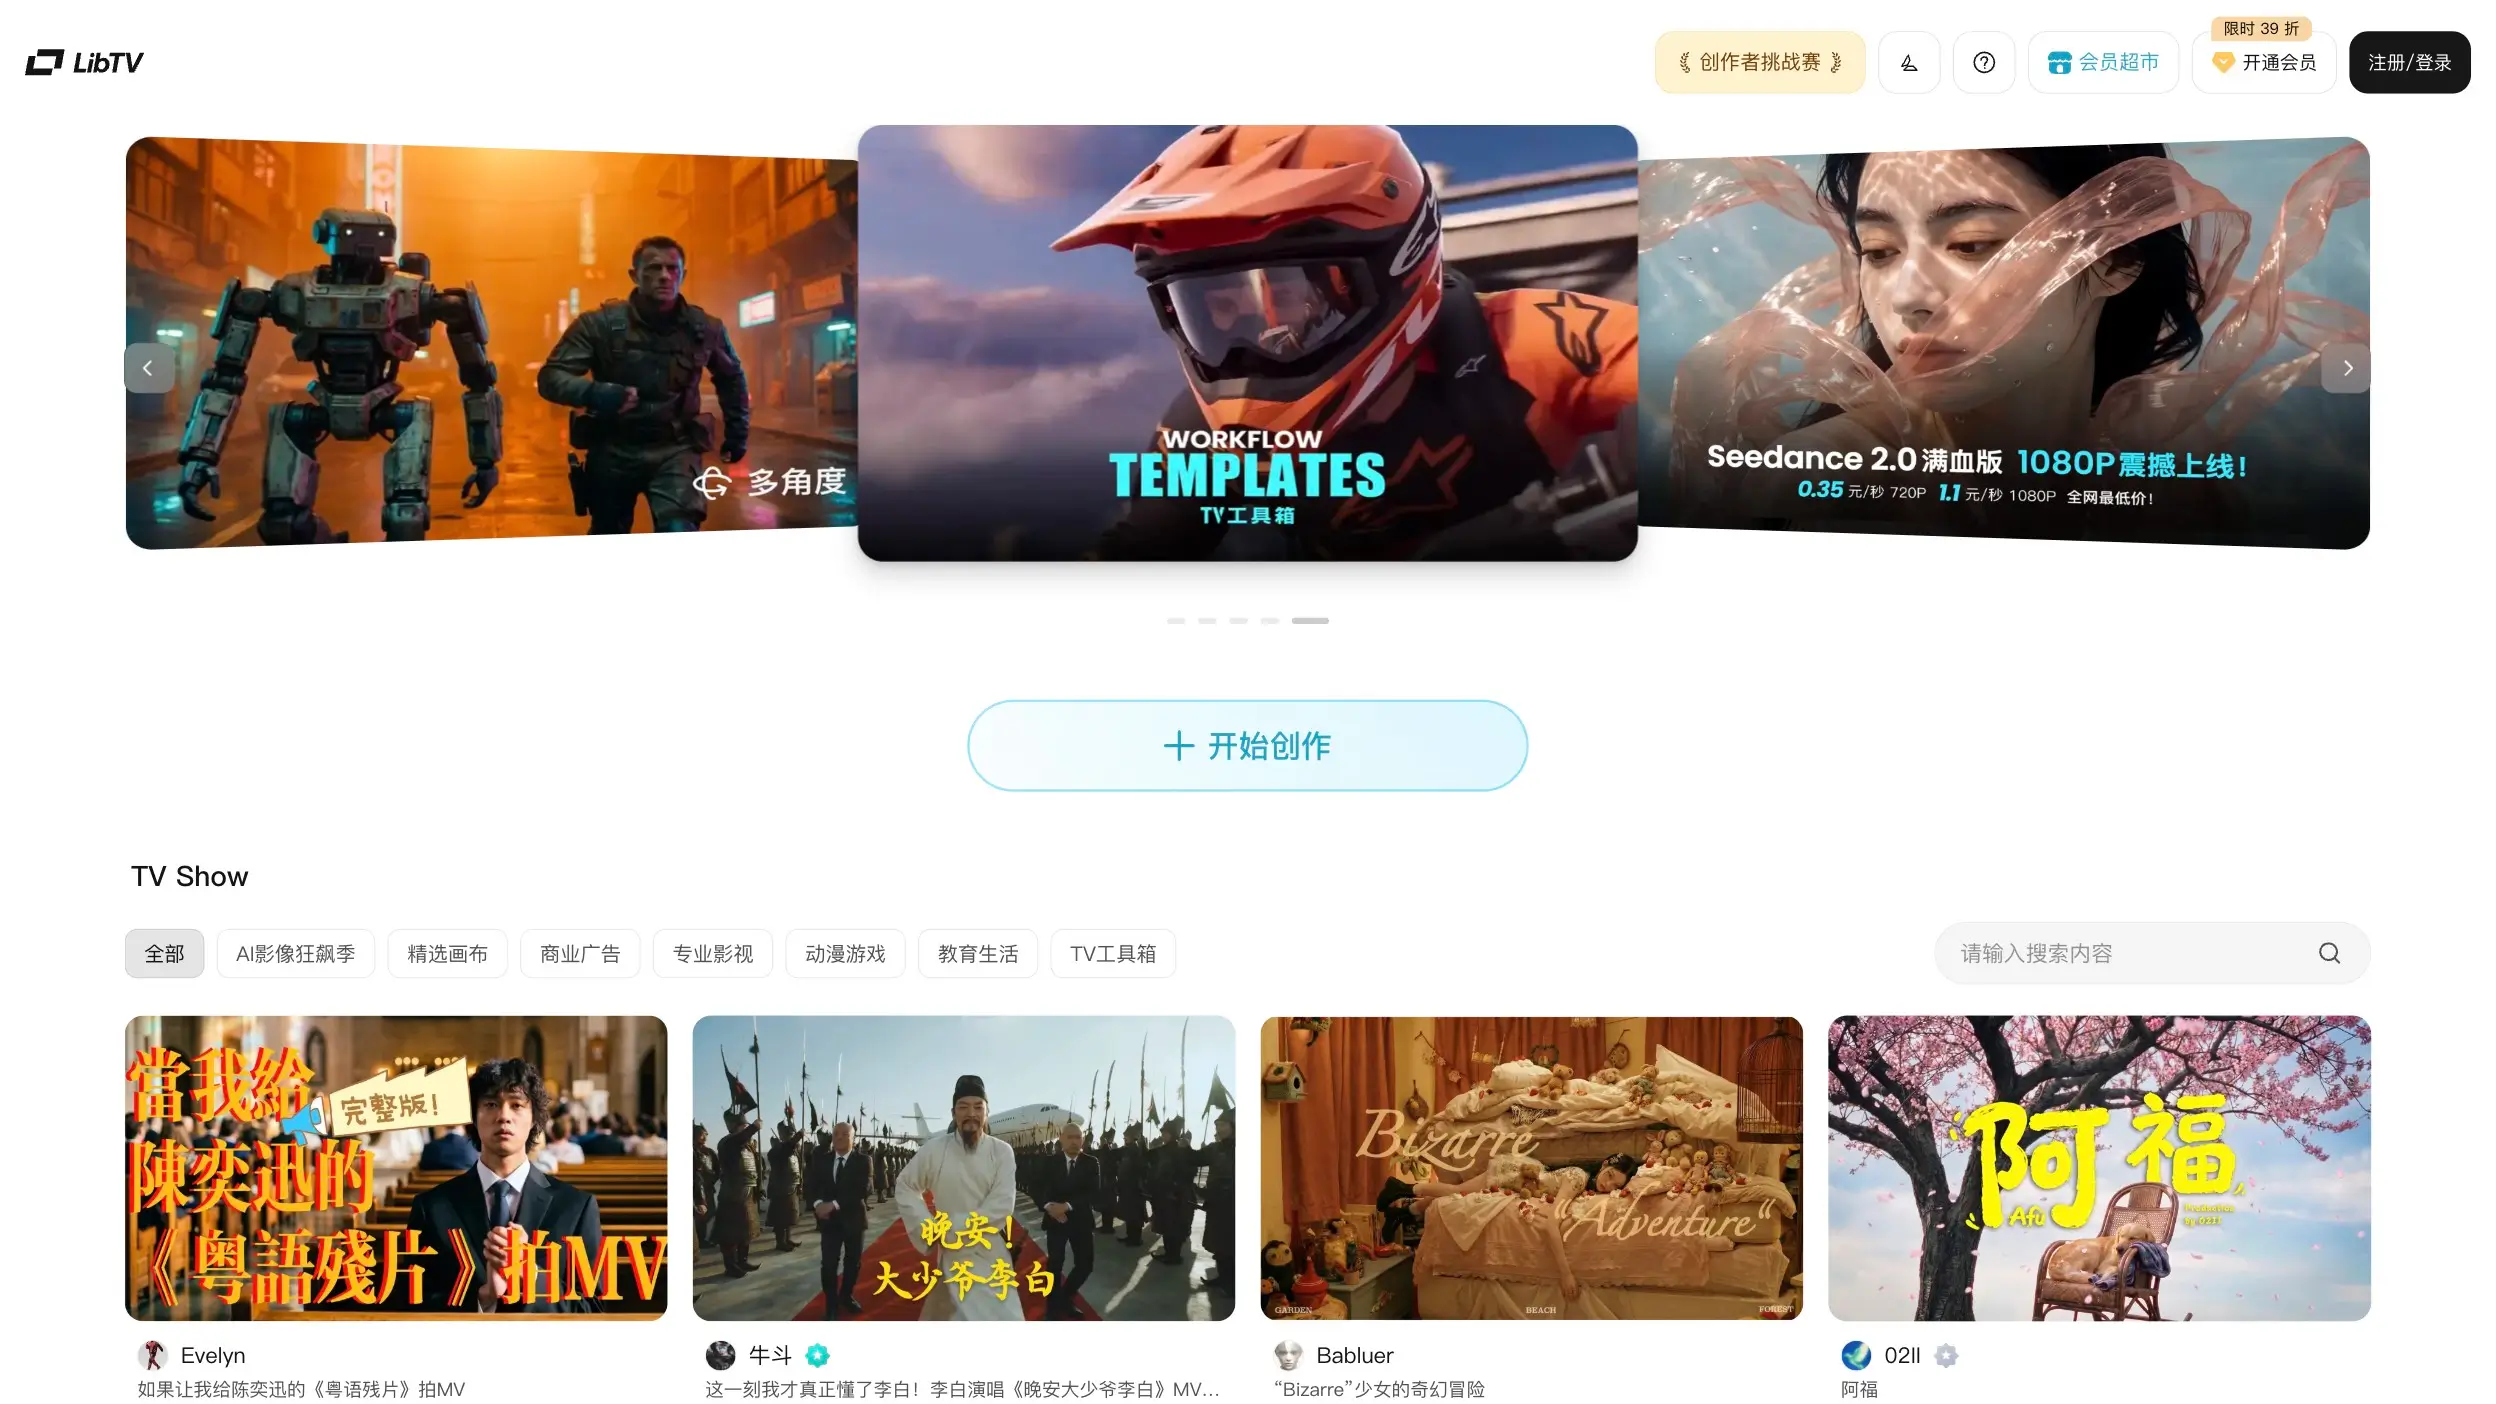
Task: Click the 开始创作 button
Action: click(1246, 745)
